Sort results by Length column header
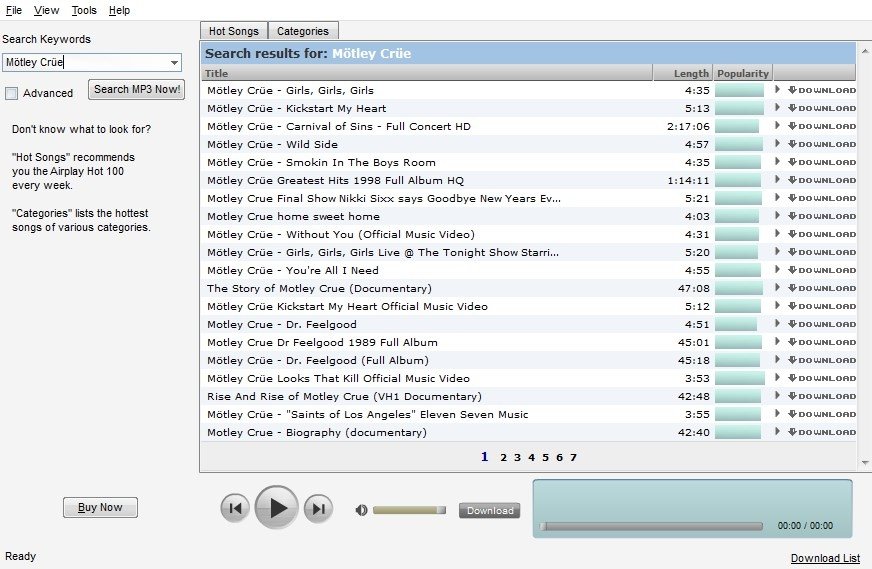This screenshot has height=569, width=872. point(683,73)
